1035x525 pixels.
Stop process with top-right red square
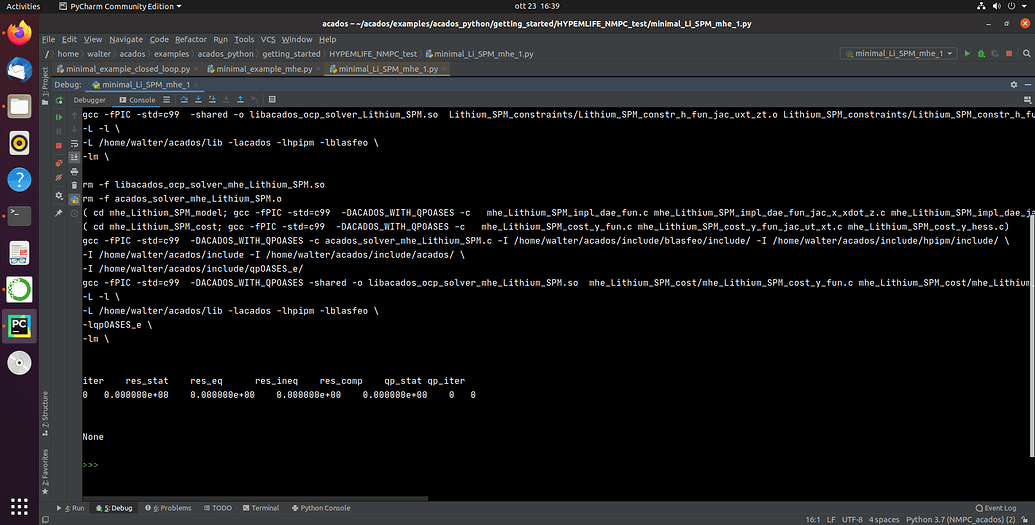pos(1009,53)
